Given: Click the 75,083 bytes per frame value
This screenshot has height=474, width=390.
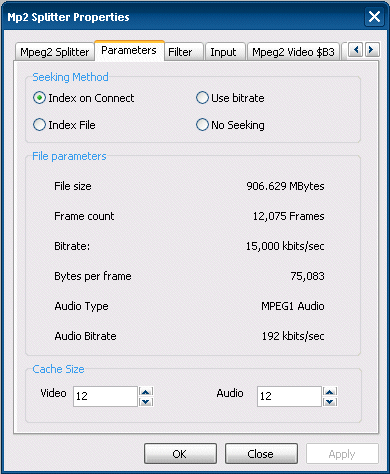Looking at the screenshot, I should pos(307,276).
